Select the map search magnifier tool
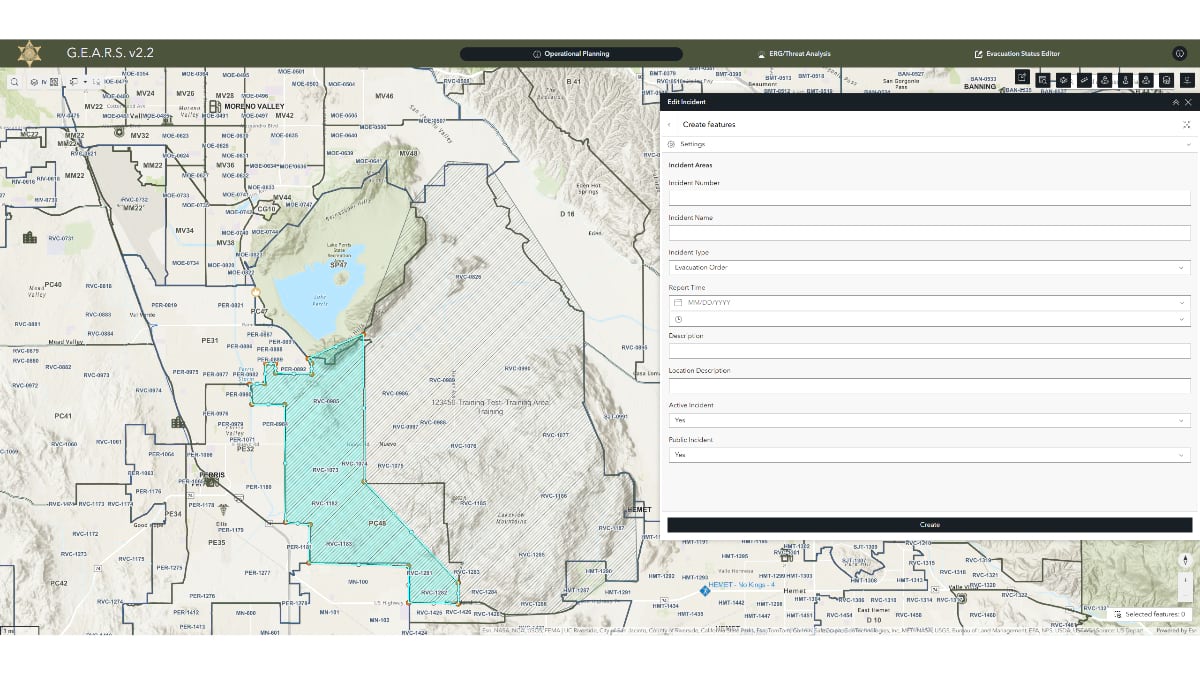 [x=14, y=82]
